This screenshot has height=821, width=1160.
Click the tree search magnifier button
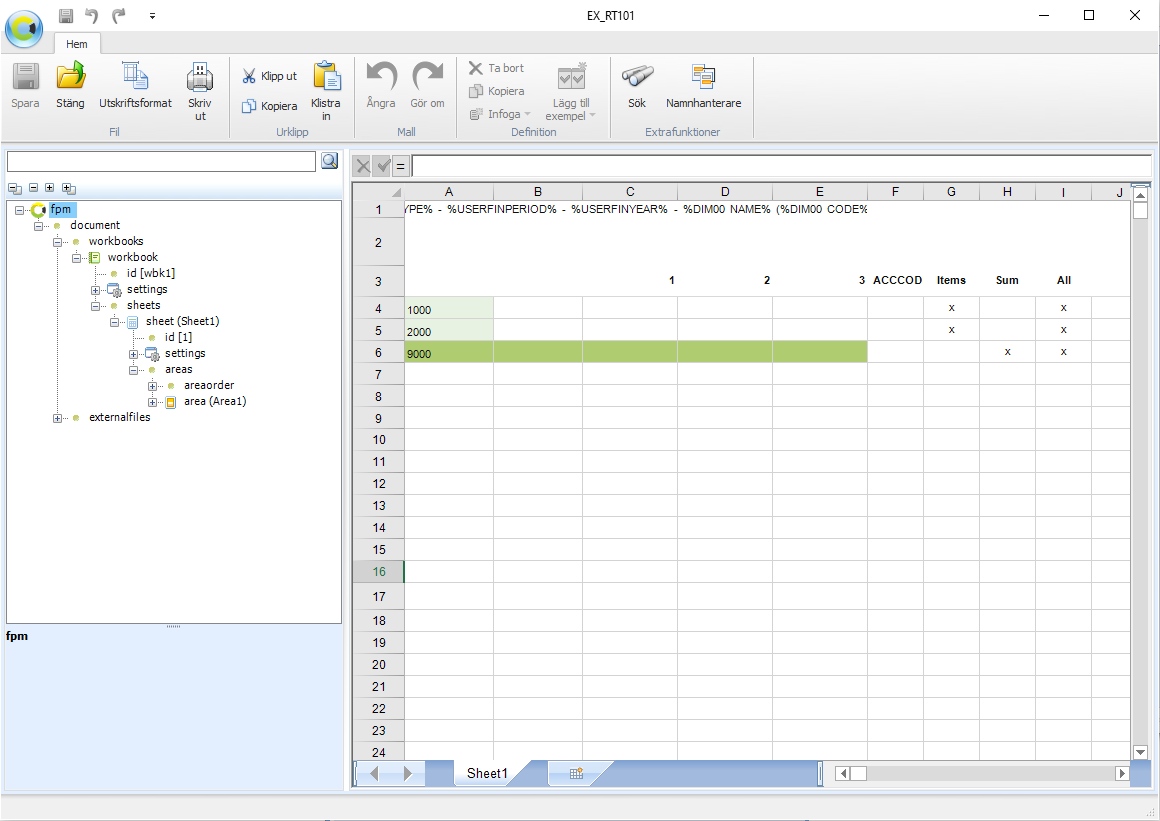[x=329, y=161]
